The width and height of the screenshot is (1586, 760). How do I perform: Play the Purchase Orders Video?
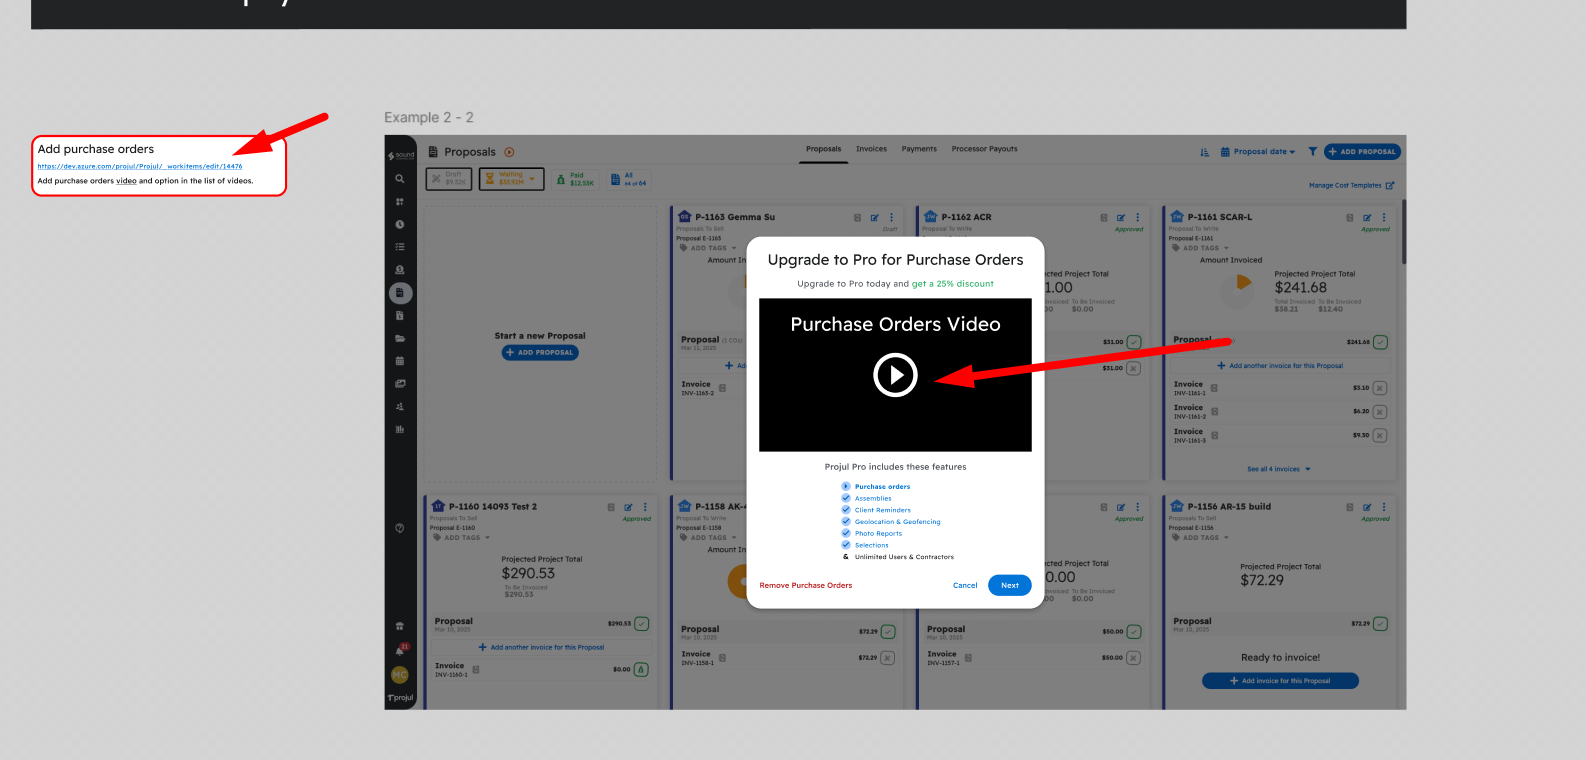coord(895,375)
